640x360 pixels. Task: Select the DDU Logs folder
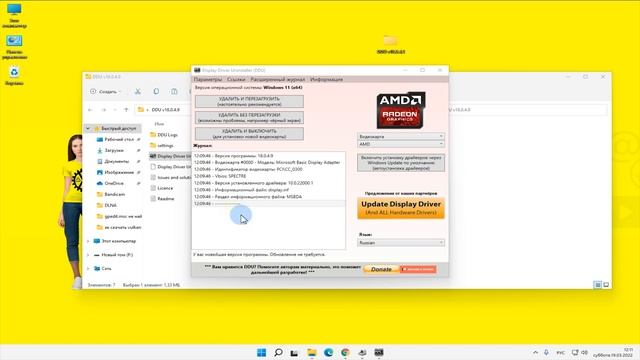click(x=164, y=135)
